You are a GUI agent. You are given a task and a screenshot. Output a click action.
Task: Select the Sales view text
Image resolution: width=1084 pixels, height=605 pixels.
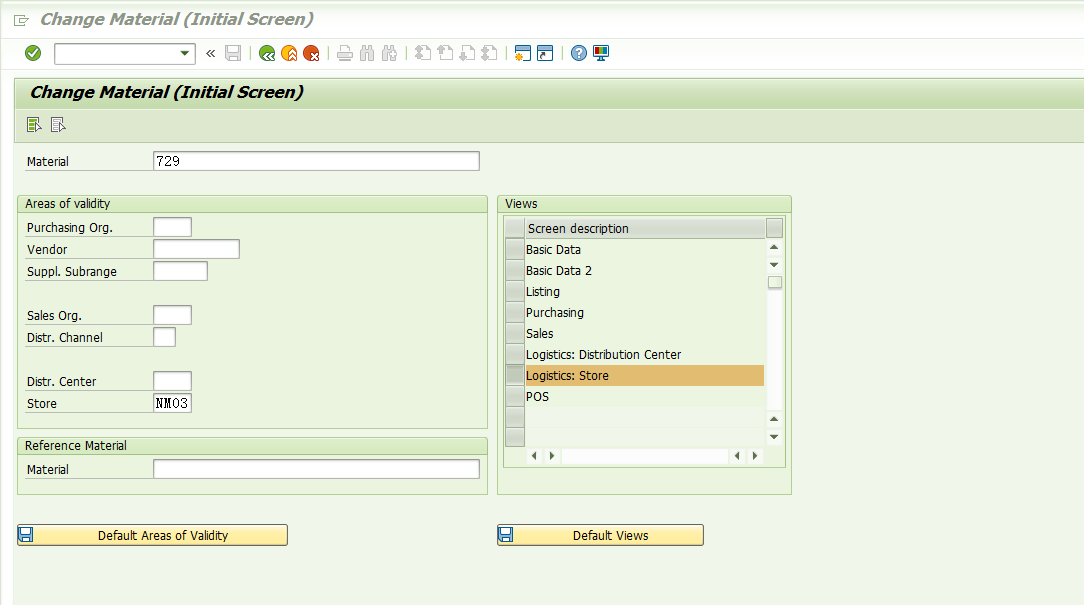click(539, 333)
